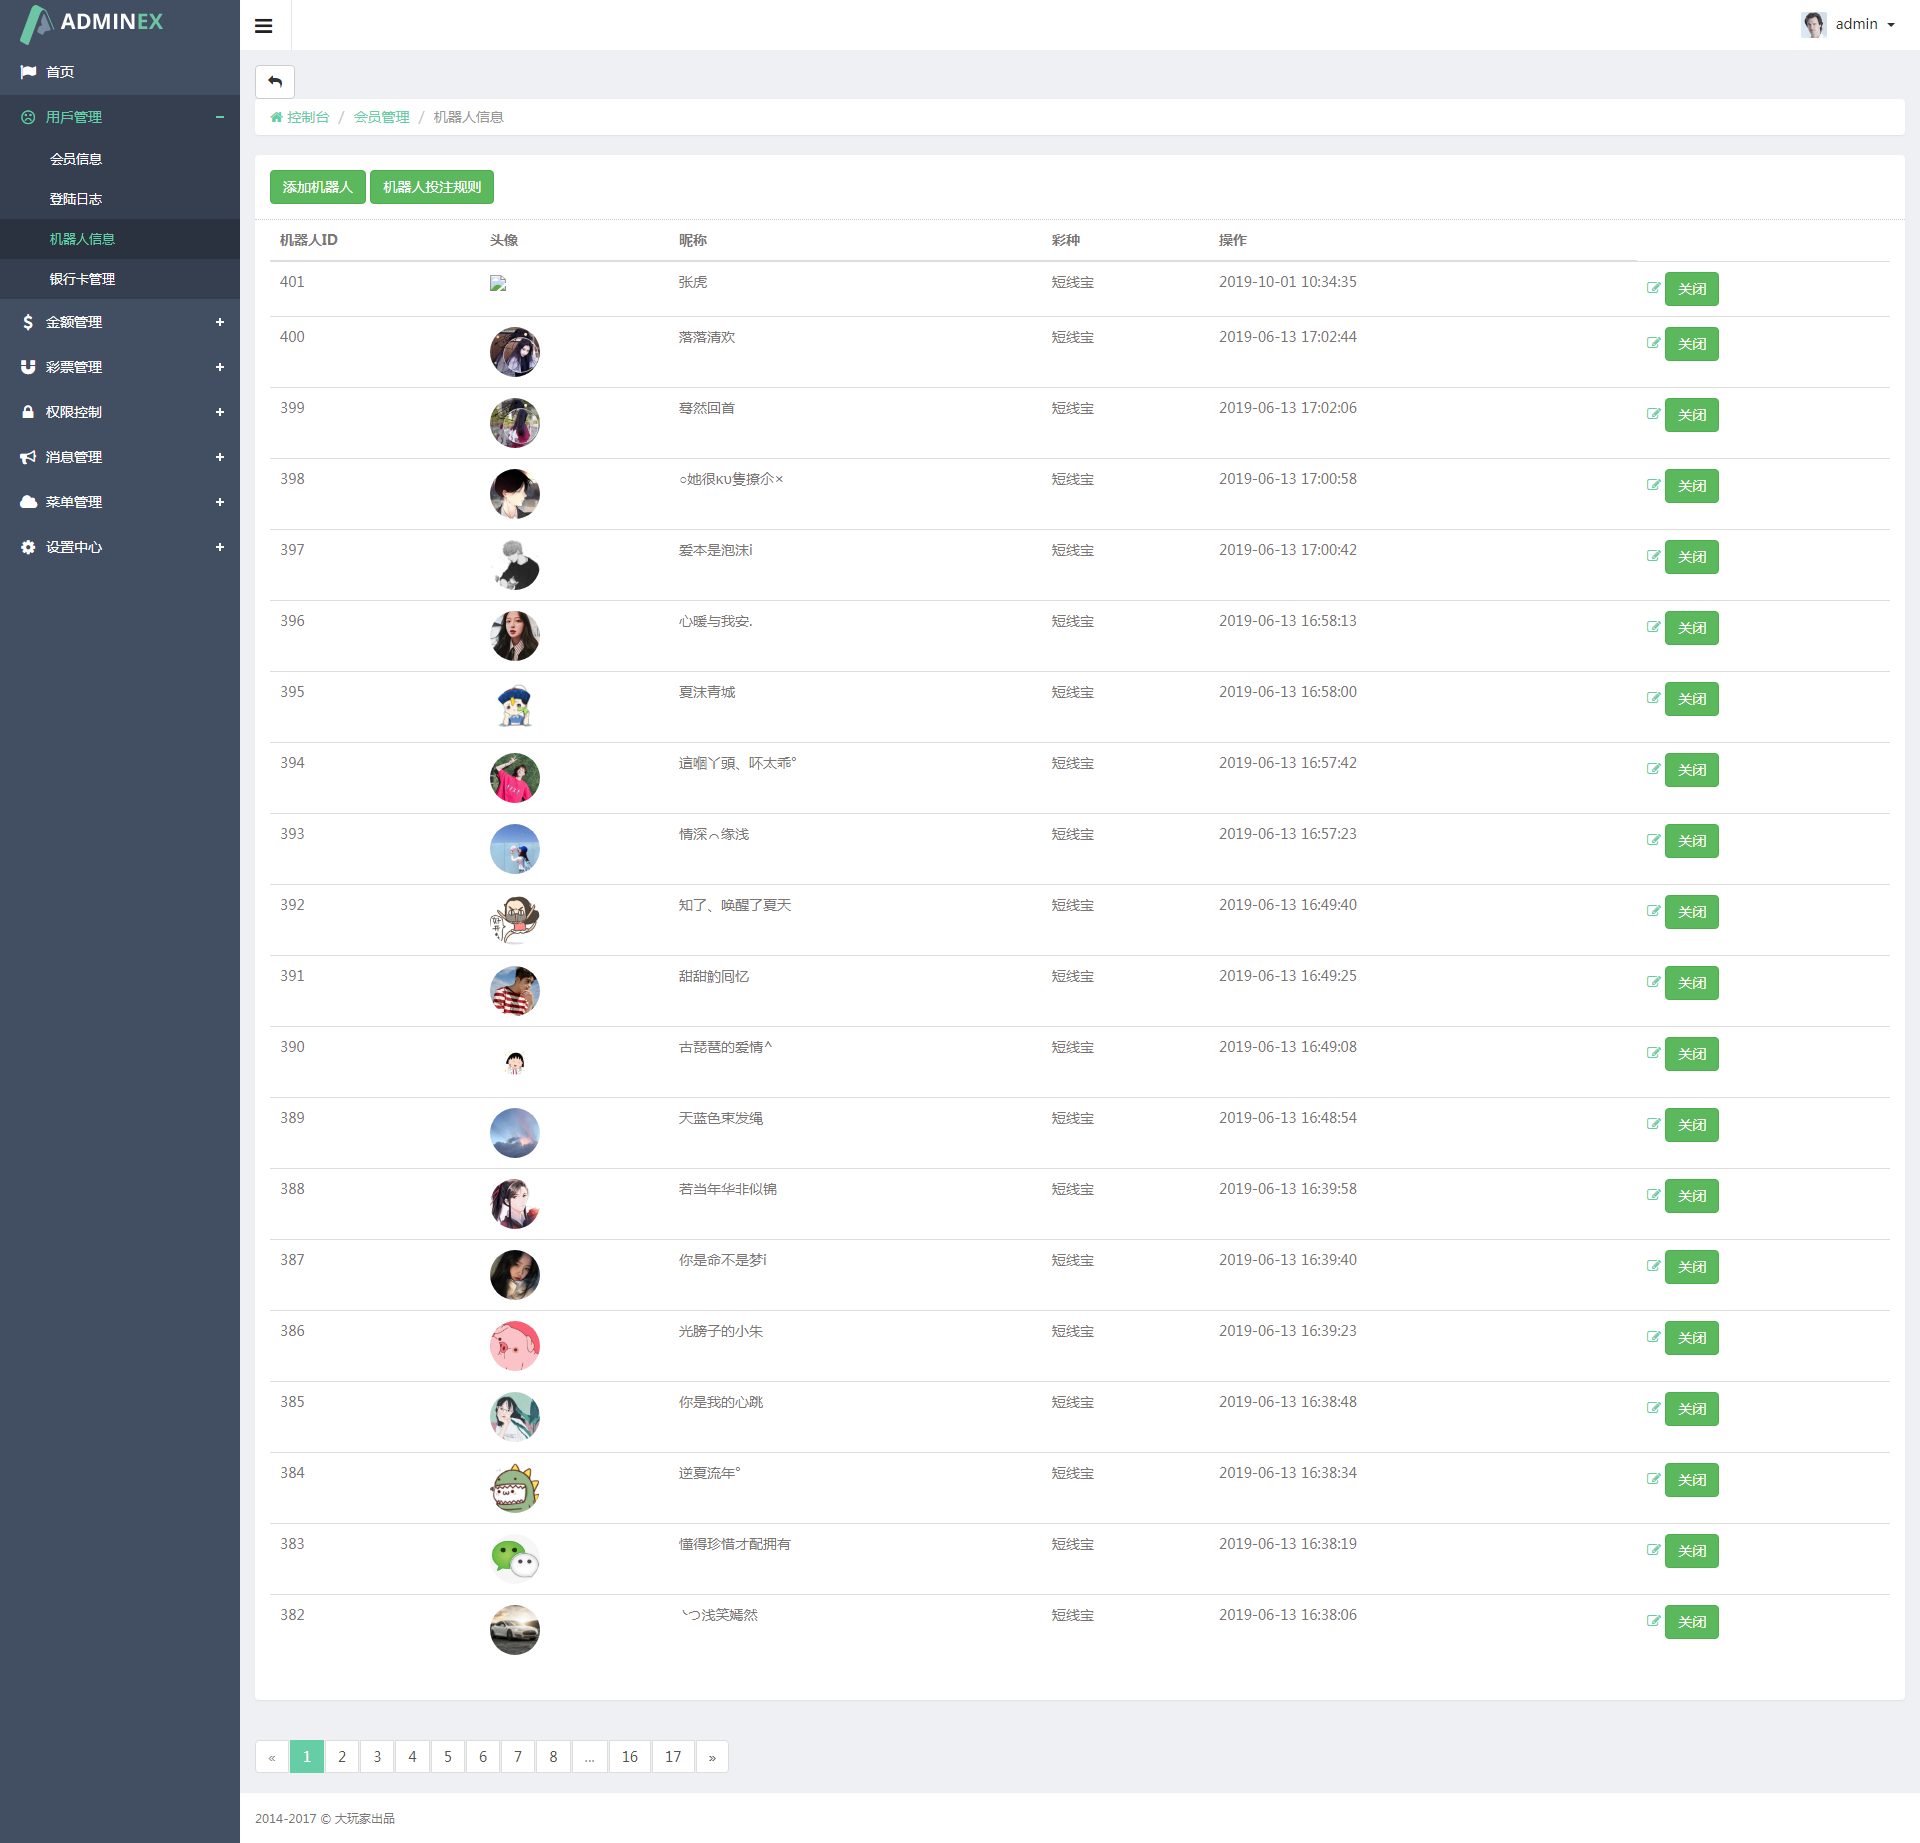This screenshot has height=1843, width=1920.
Task: Click edit pencil icon for robot 401
Action: pos(1653,288)
